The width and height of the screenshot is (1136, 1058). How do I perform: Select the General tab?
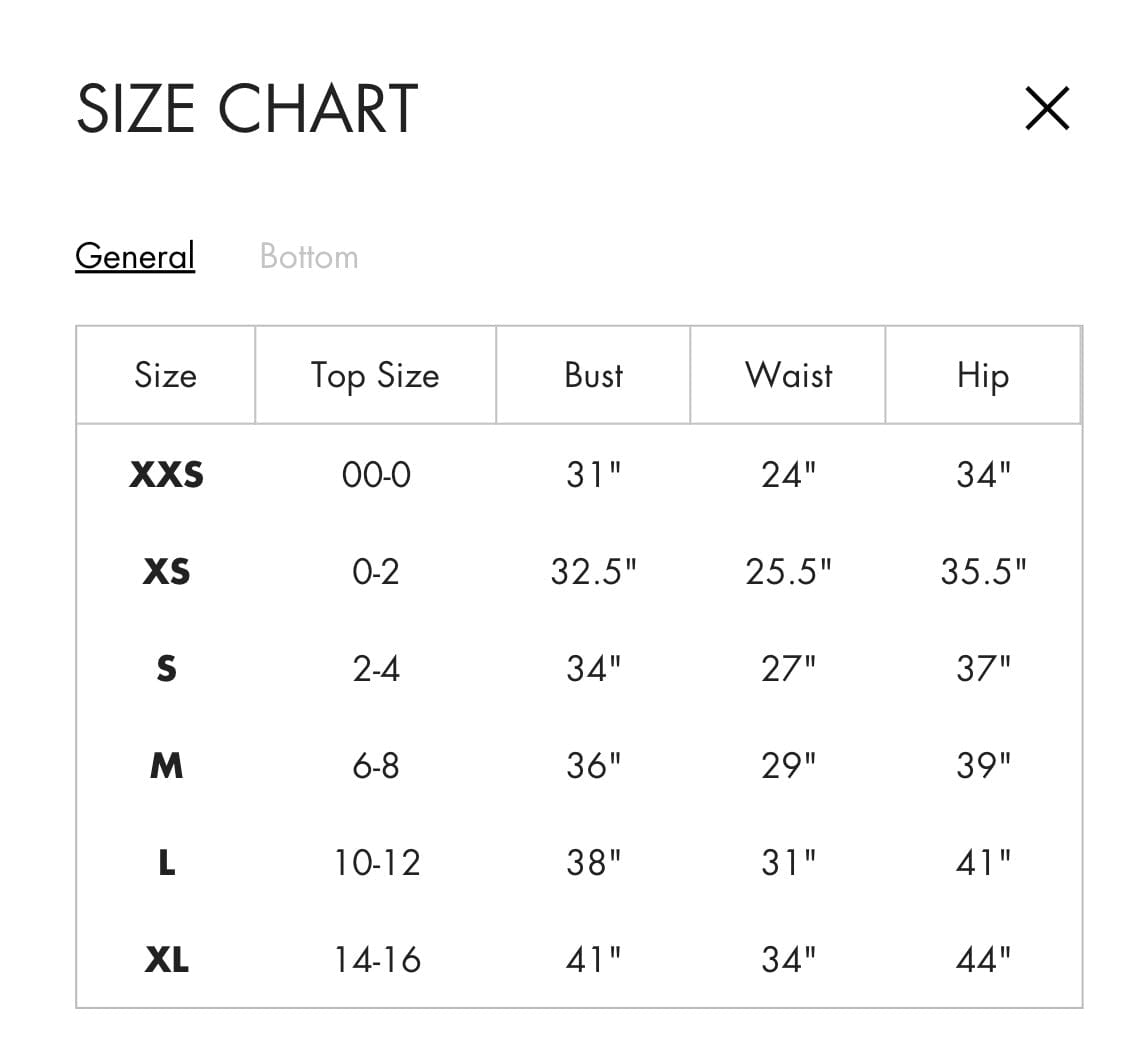[135, 256]
